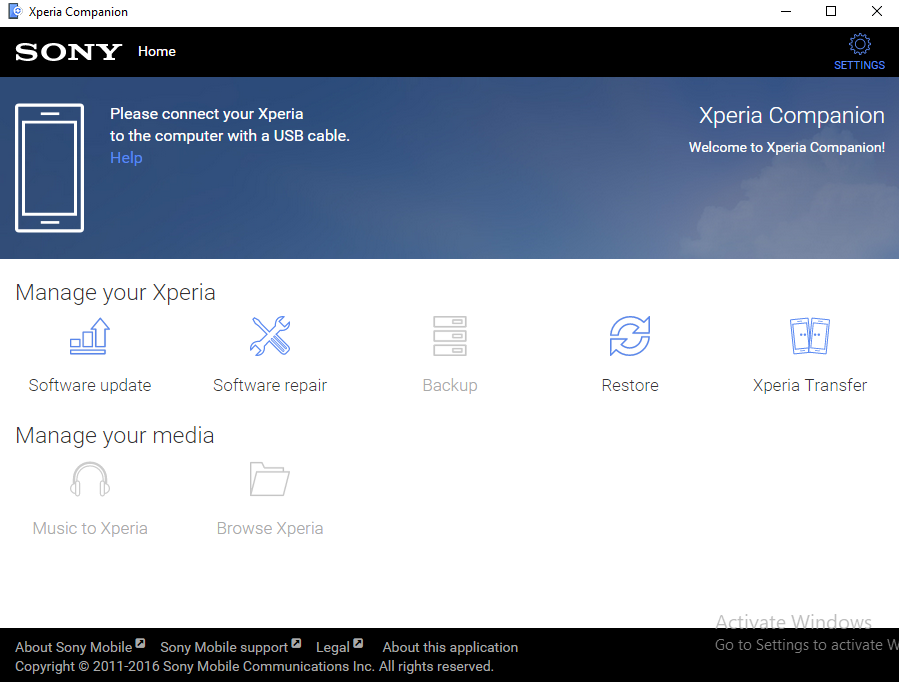The width and height of the screenshot is (899, 682).
Task: Open Music to Xperia
Action: click(x=90, y=479)
